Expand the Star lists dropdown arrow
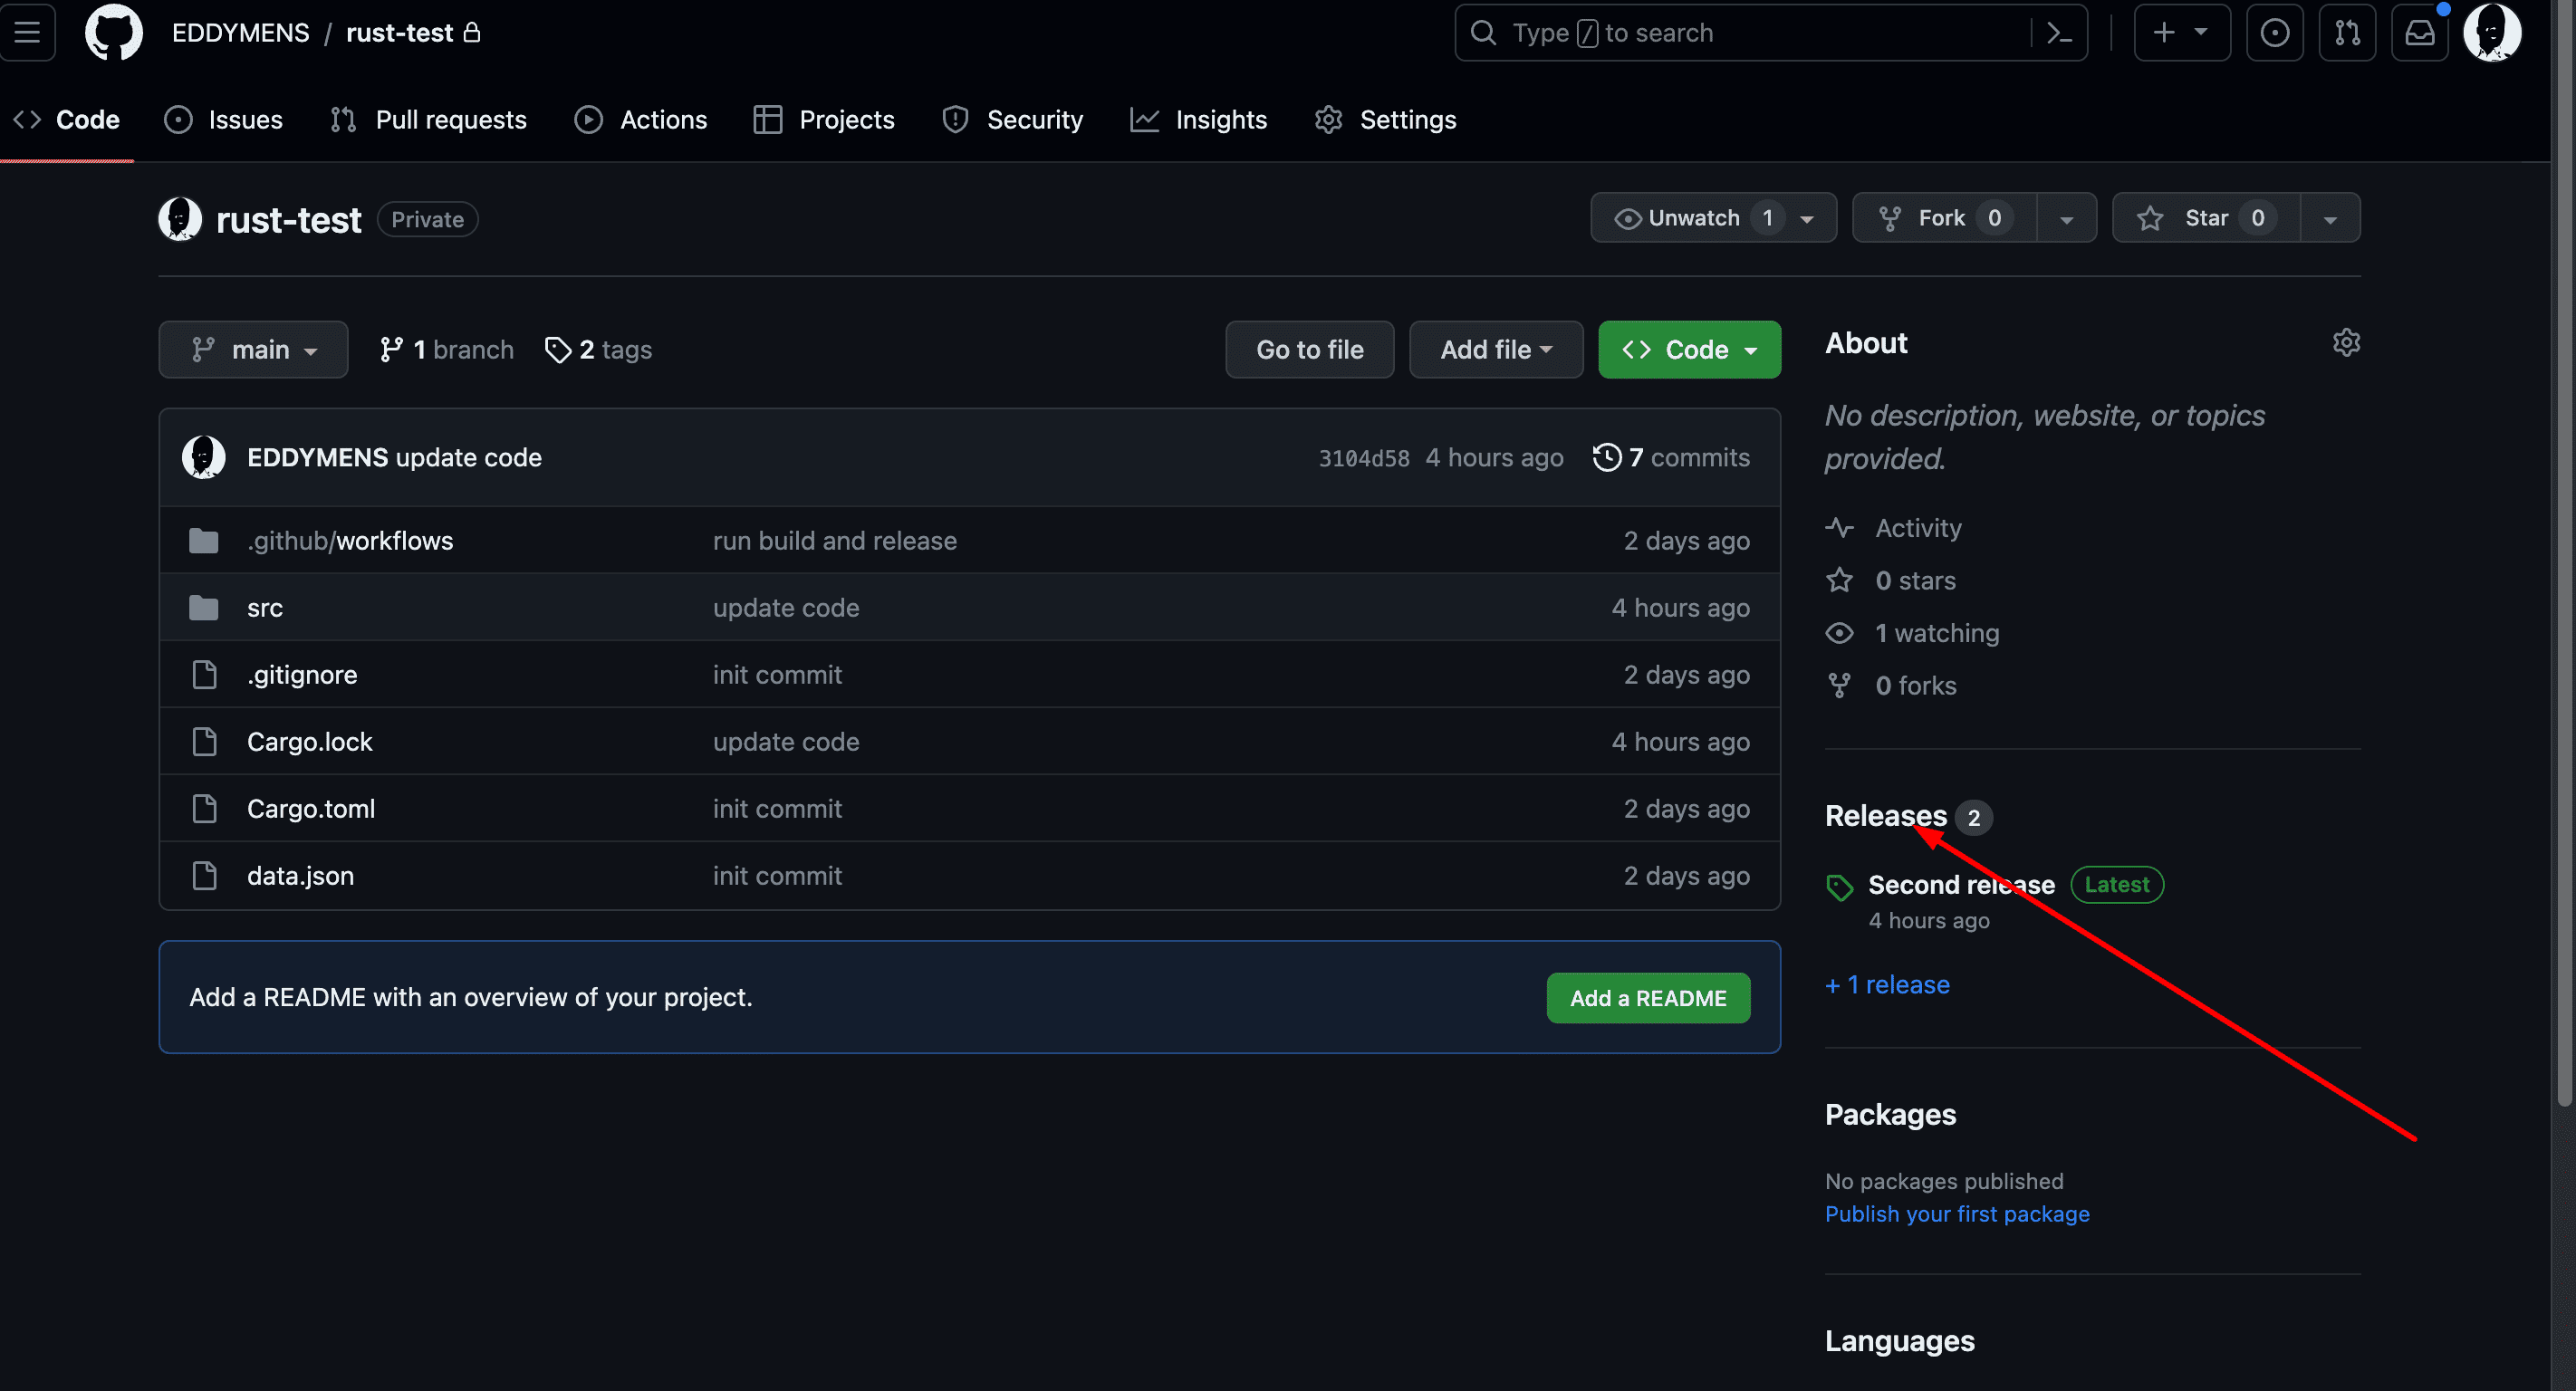This screenshot has height=1391, width=2576. tap(2330, 218)
